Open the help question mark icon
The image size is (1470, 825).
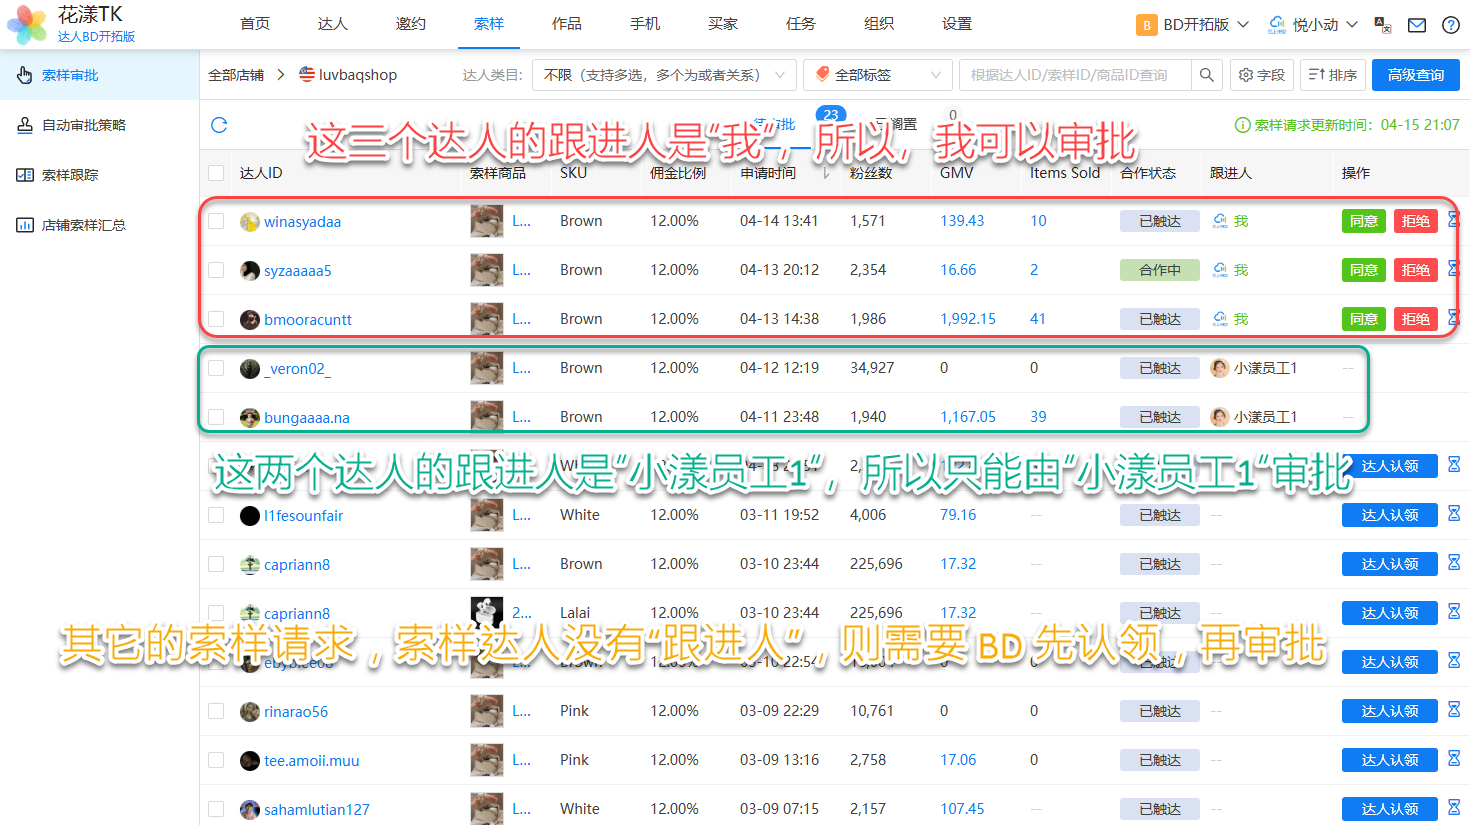tap(1450, 25)
